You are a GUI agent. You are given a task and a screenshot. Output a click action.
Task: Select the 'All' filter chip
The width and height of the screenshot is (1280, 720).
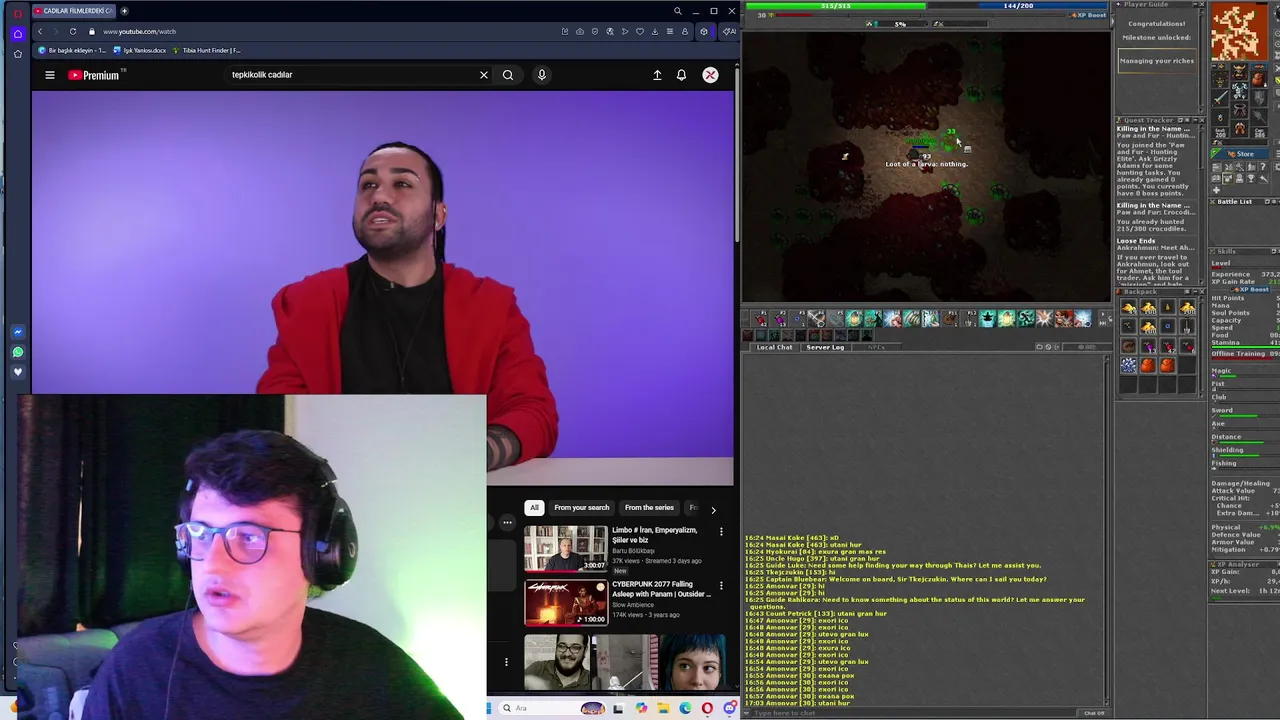(x=534, y=508)
